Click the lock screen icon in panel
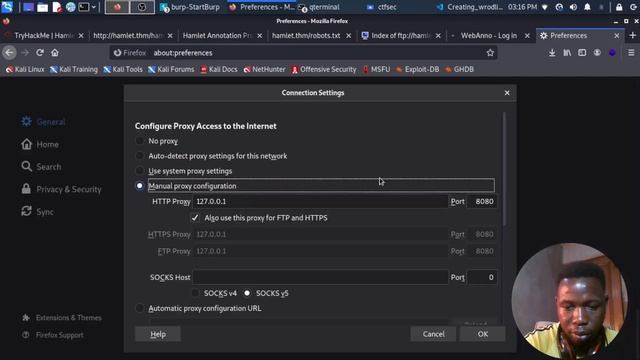Image resolution: width=640 pixels, height=360 pixels. 619,7
